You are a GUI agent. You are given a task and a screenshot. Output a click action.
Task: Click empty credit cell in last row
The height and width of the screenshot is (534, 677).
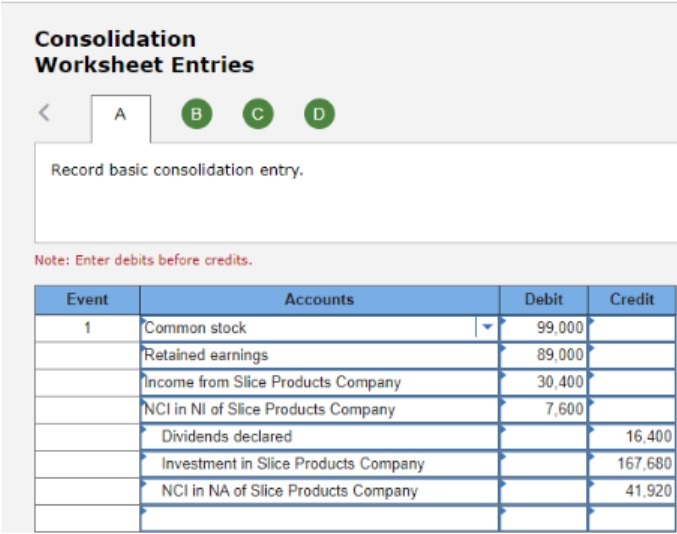coord(633,518)
